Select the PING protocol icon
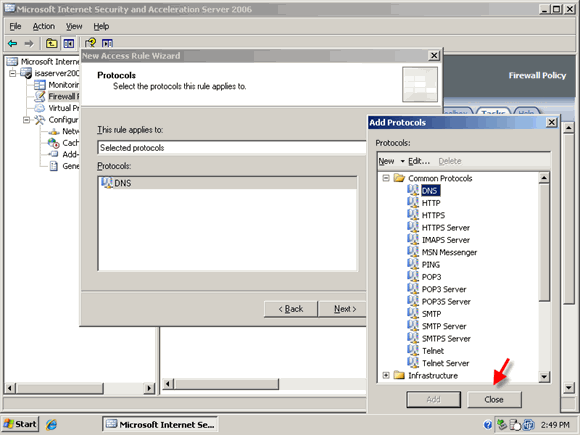The image size is (580, 435). (x=413, y=264)
